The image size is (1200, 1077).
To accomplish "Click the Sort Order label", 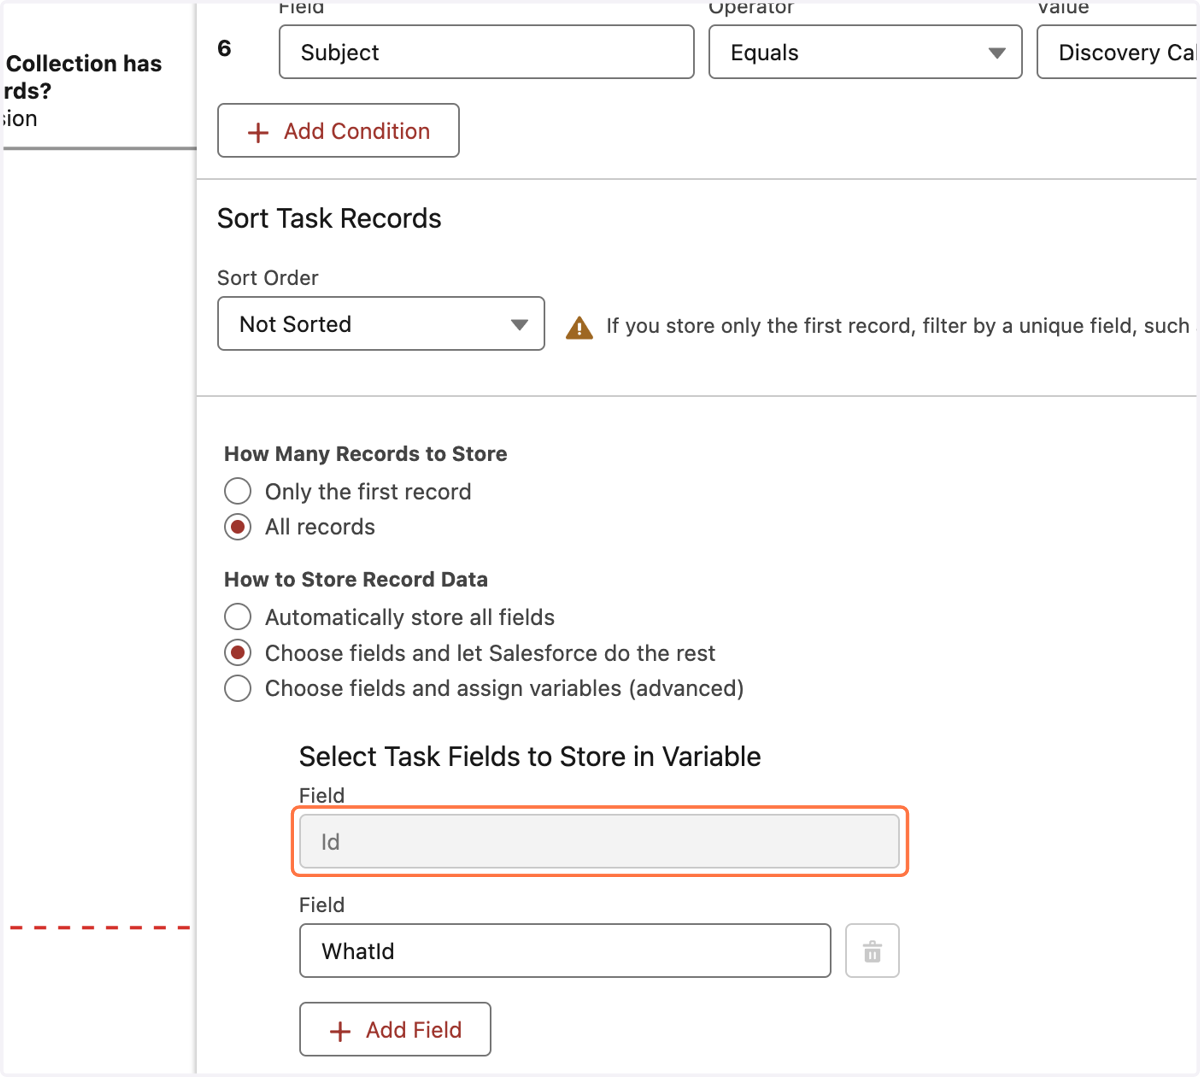I will point(268,278).
